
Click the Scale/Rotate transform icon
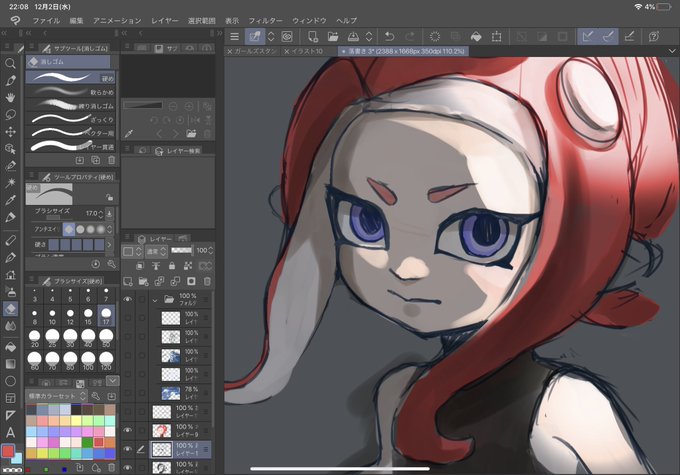497,37
